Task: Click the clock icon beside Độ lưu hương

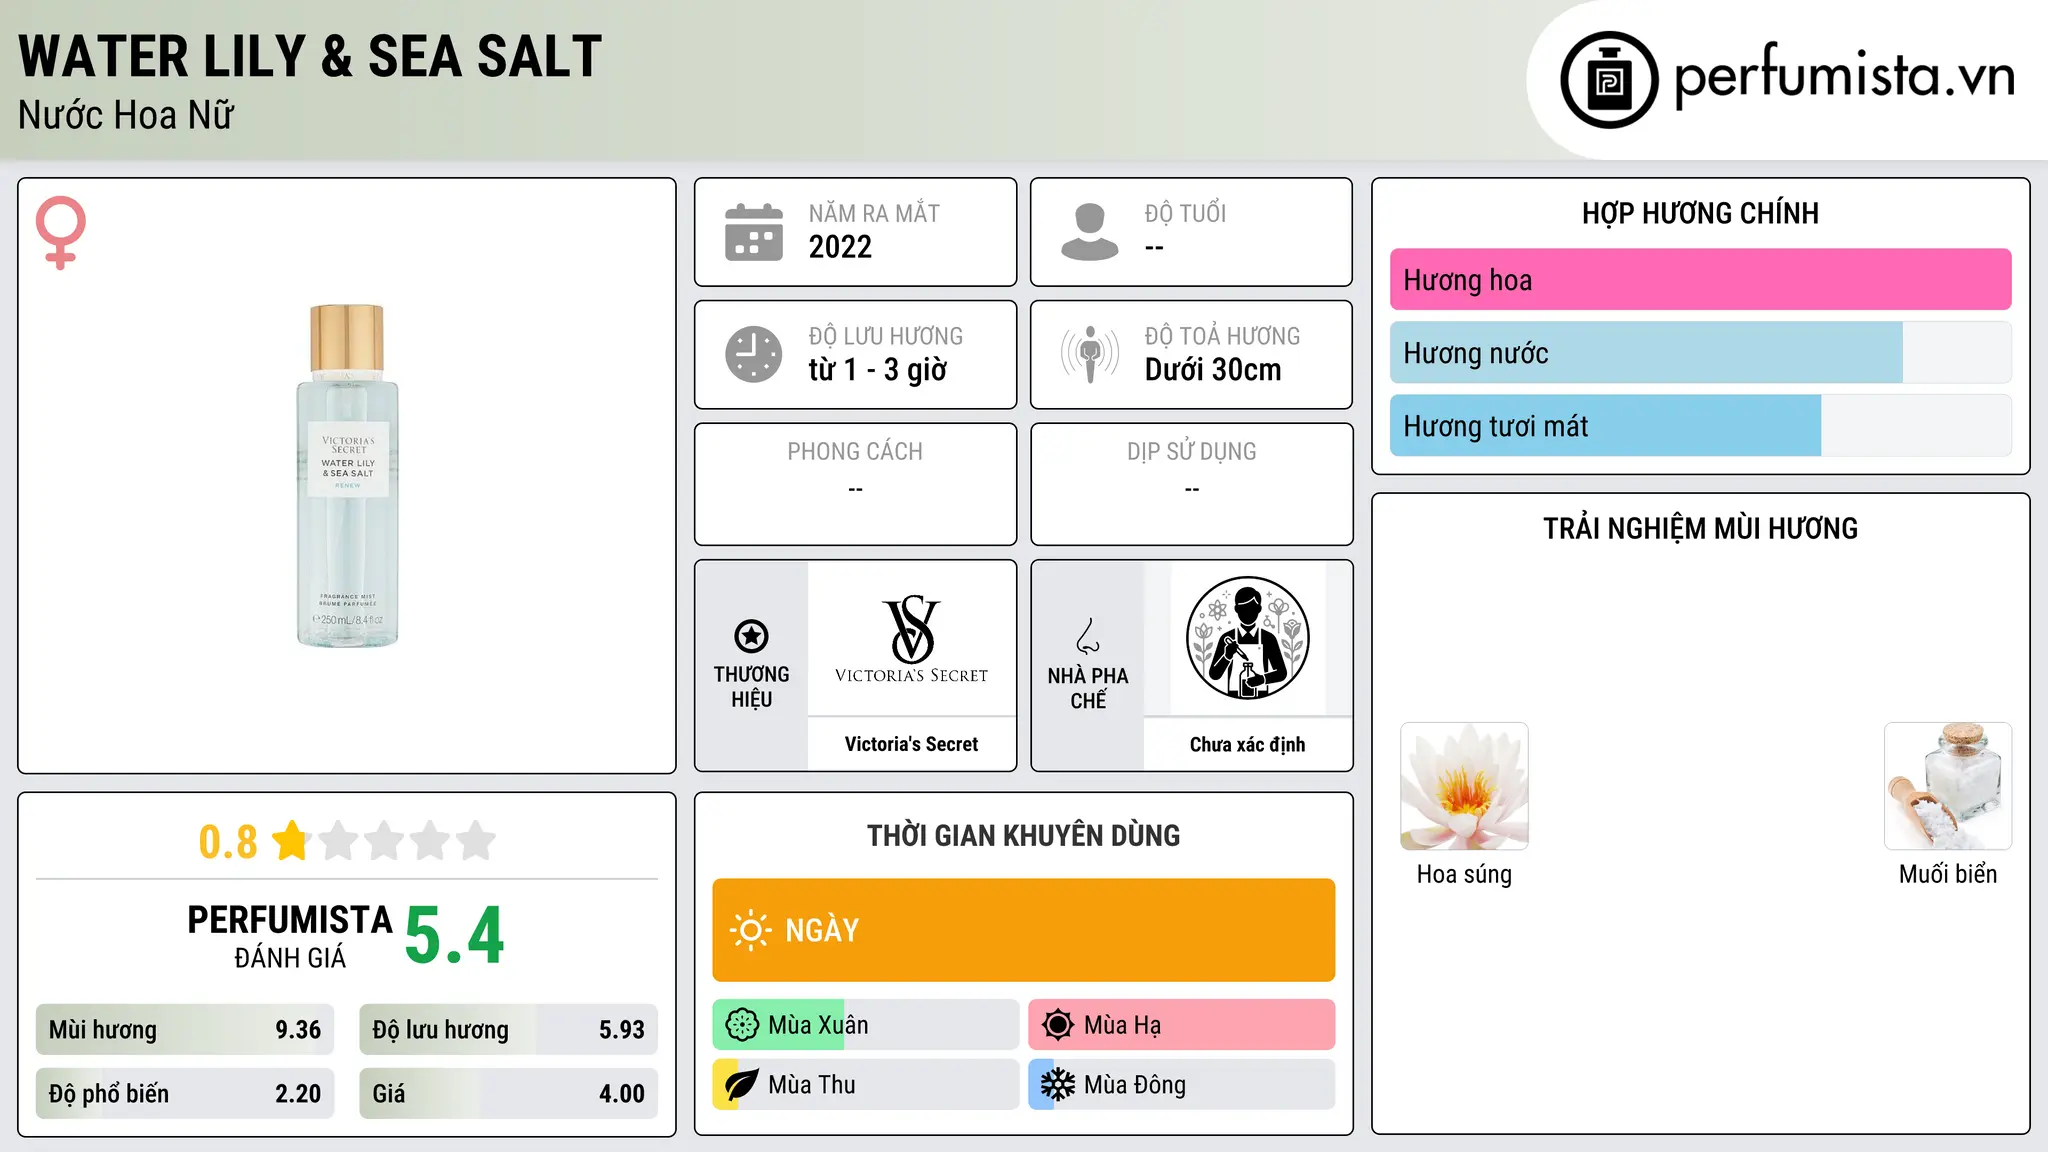Action: [x=754, y=354]
